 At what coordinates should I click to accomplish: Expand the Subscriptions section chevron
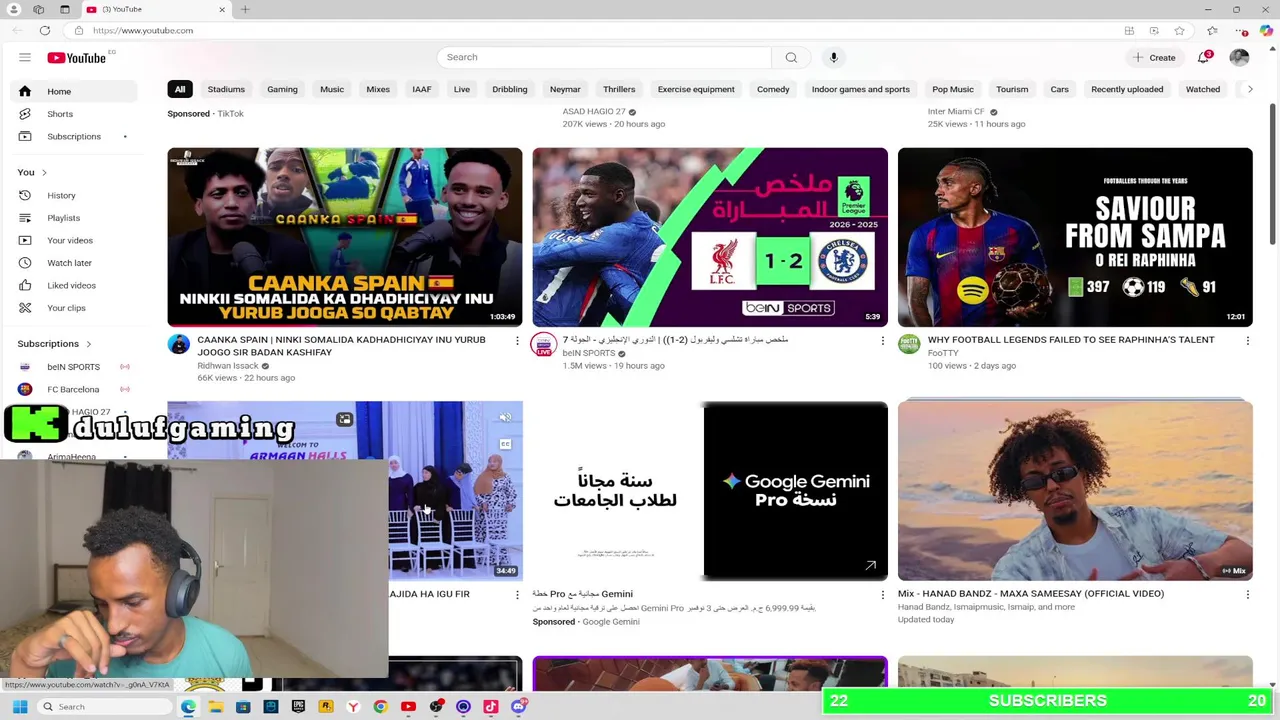point(88,344)
